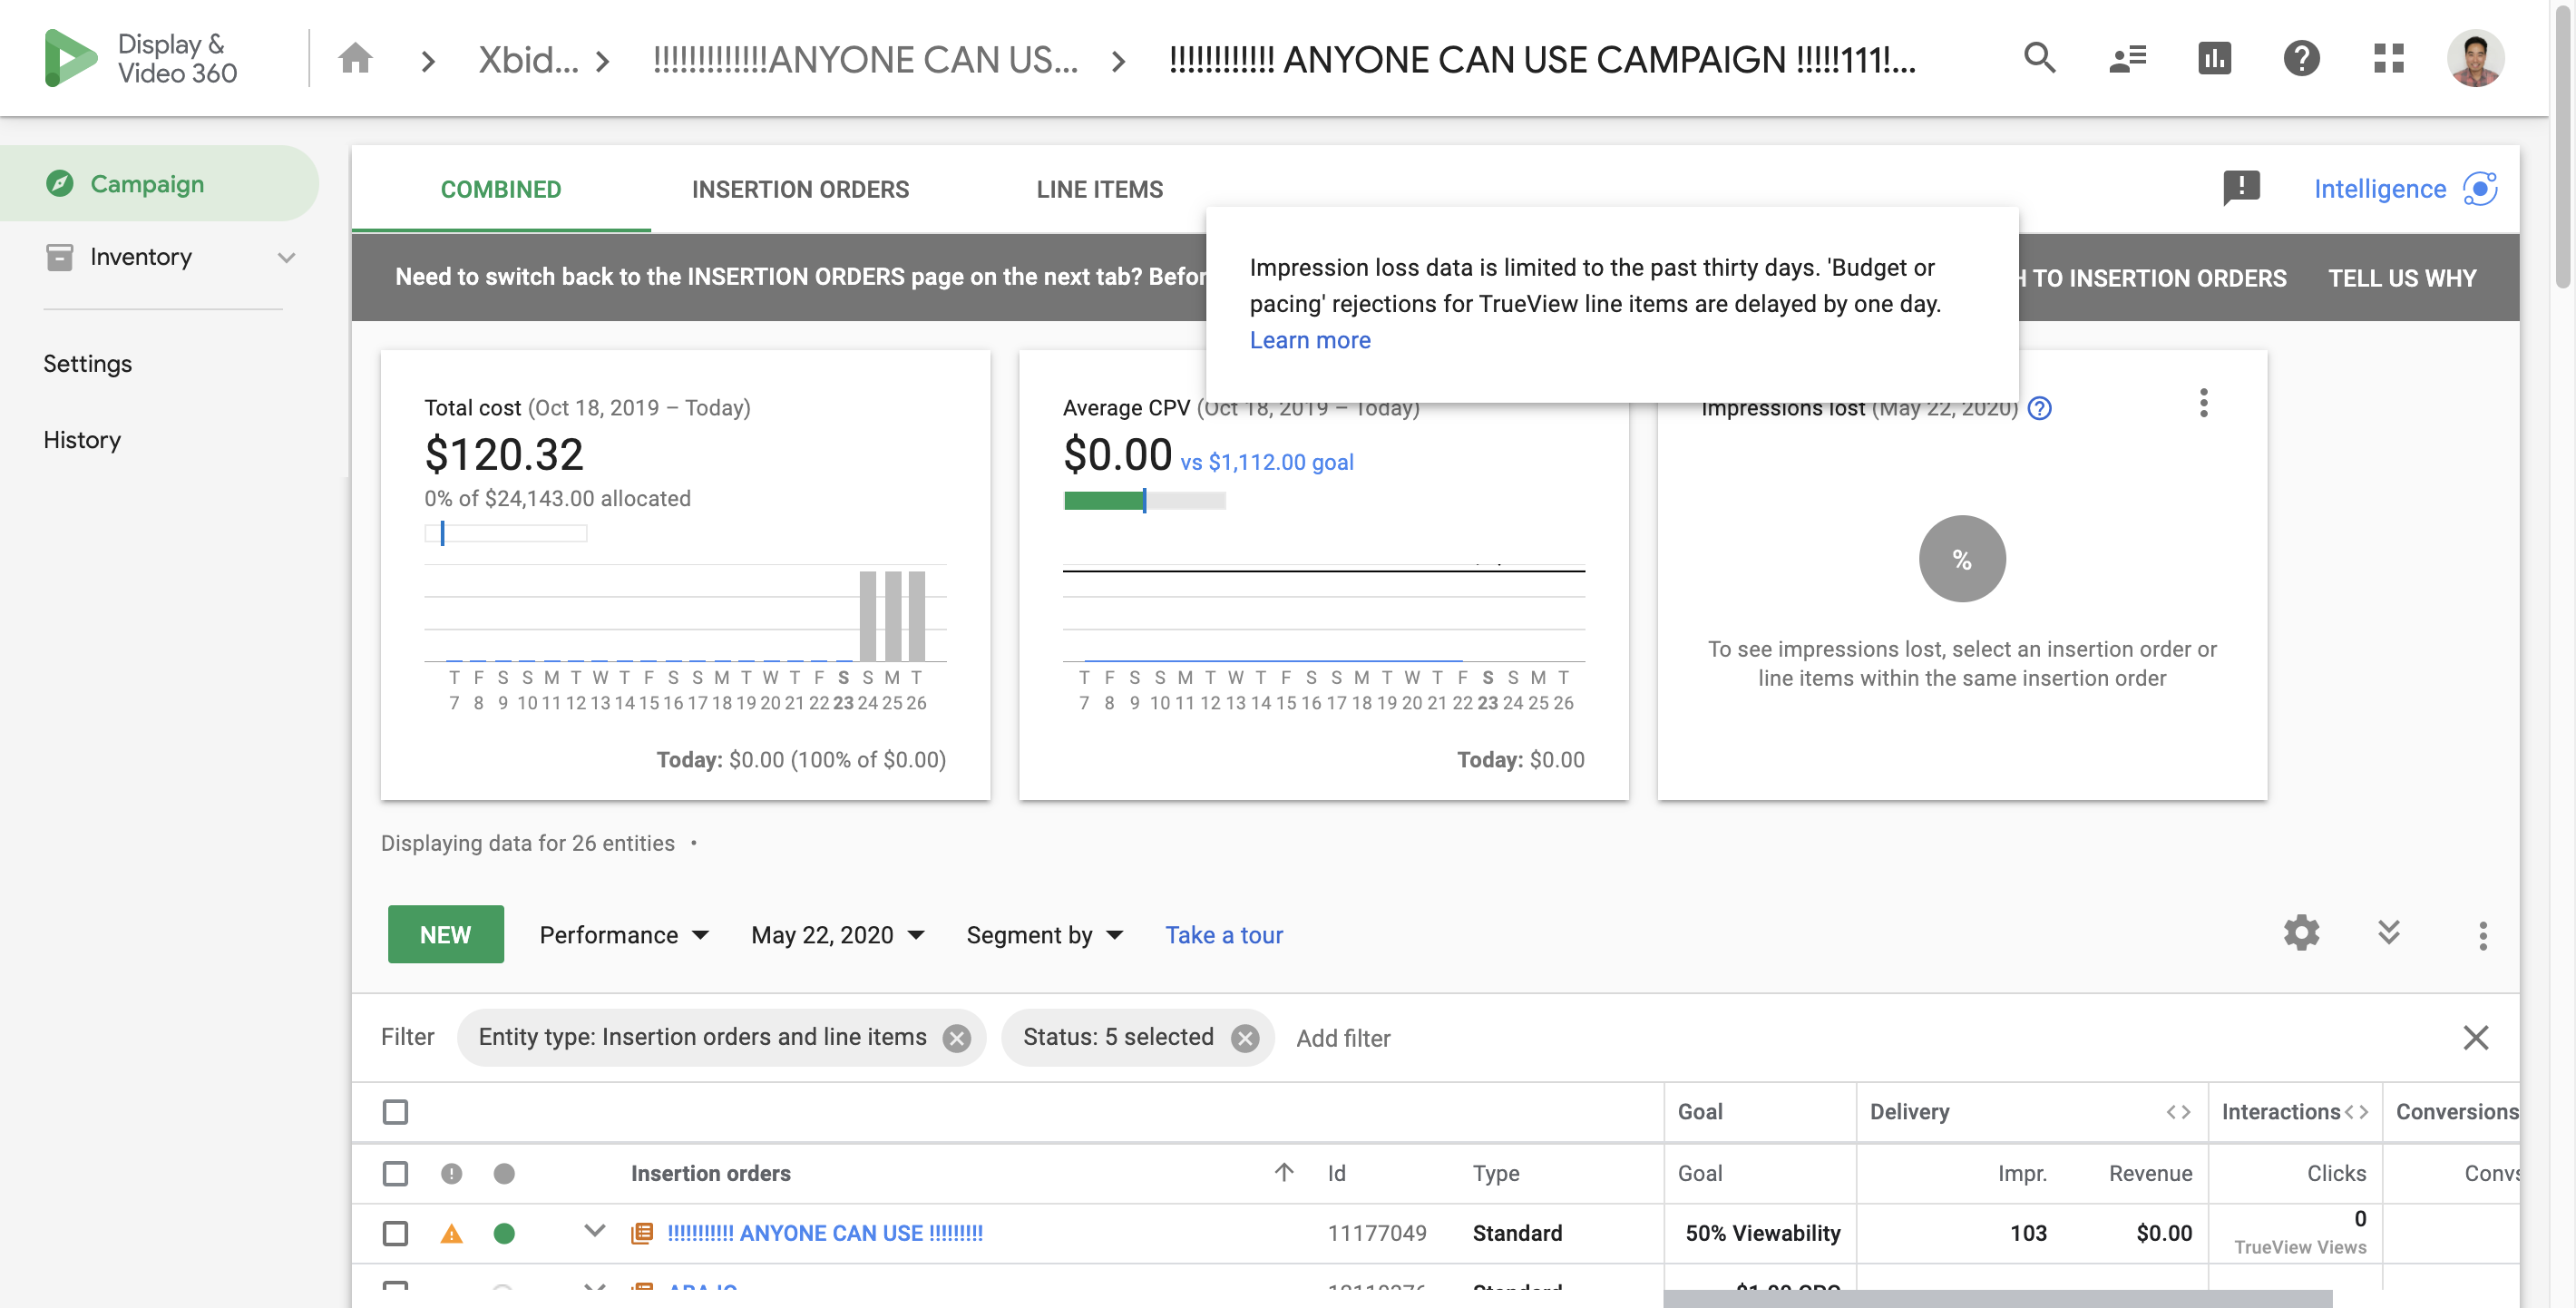2576x1308 pixels.
Task: Switch to the COMBINED tab
Action: click(501, 189)
